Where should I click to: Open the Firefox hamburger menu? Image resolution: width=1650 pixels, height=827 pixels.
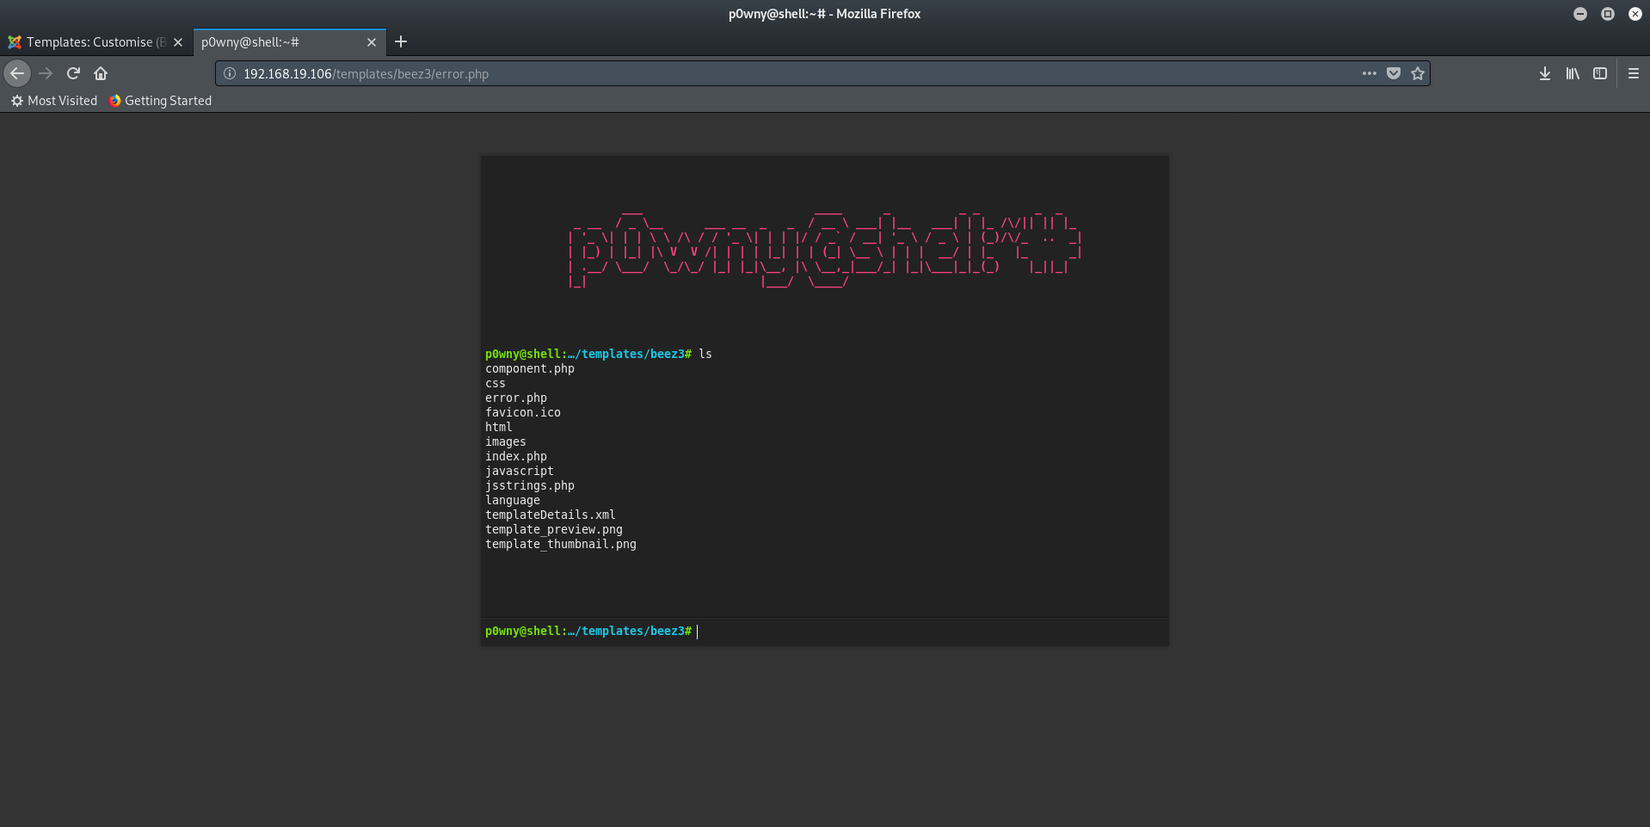pos(1633,73)
